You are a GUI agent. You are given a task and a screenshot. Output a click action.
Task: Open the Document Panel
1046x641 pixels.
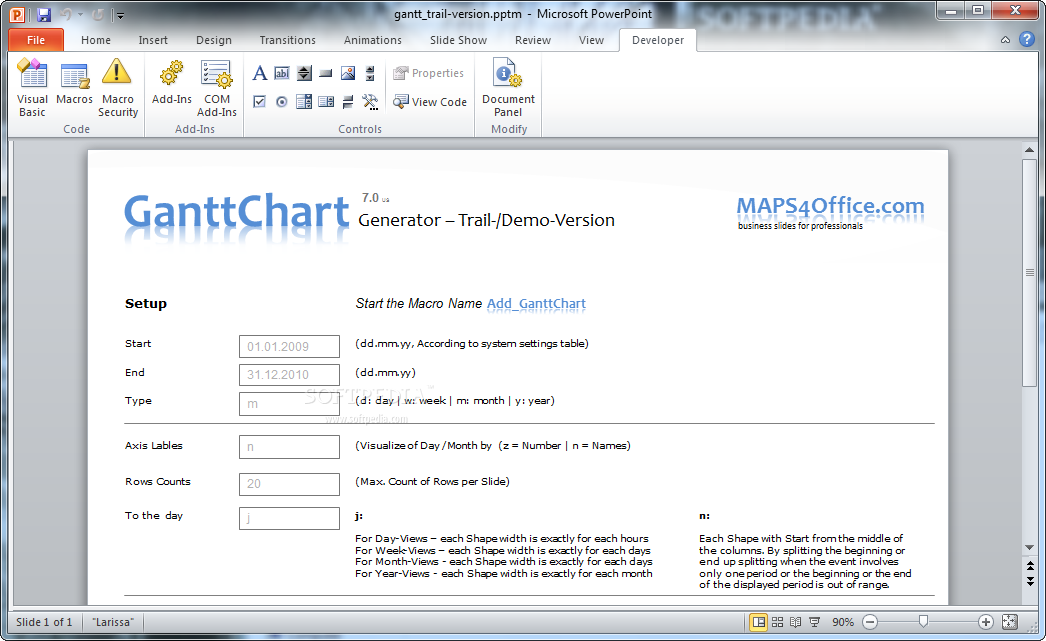click(508, 87)
